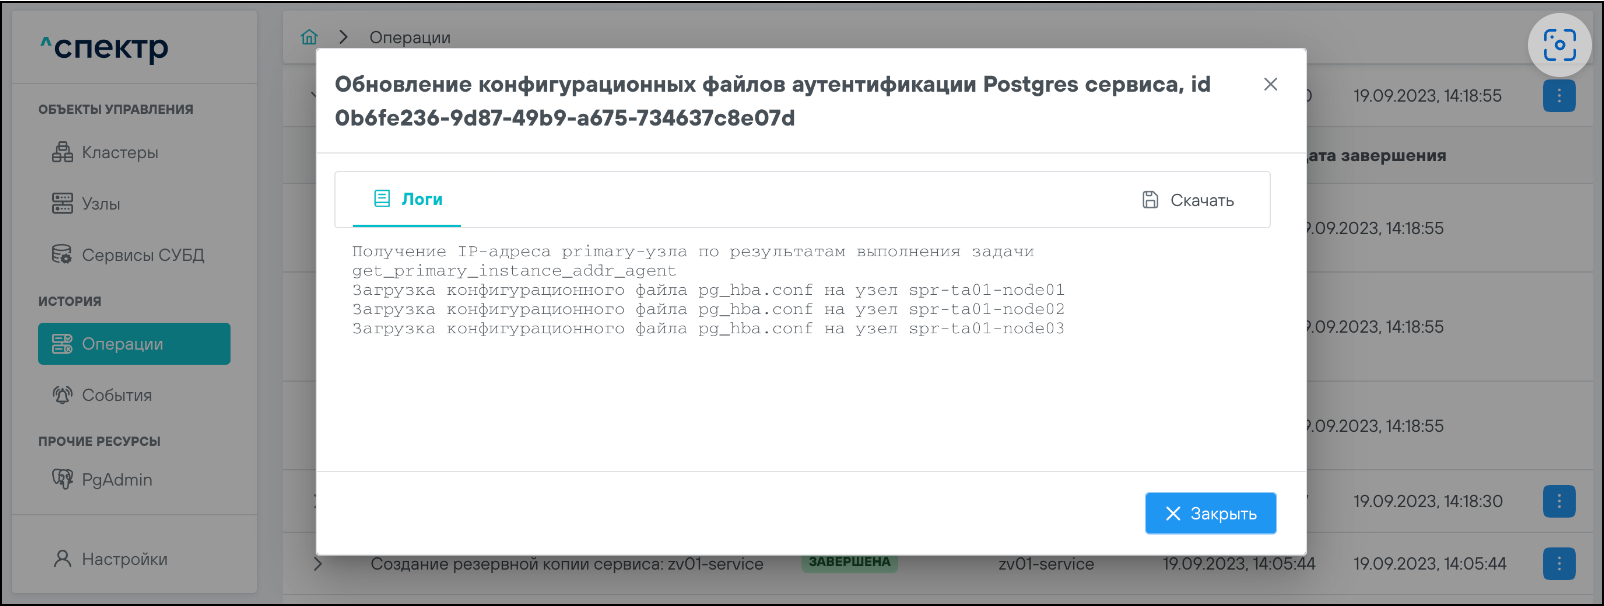This screenshot has height=606, width=1604.
Task: Click the log line mentioning spr-ta01-node03
Action: (708, 328)
